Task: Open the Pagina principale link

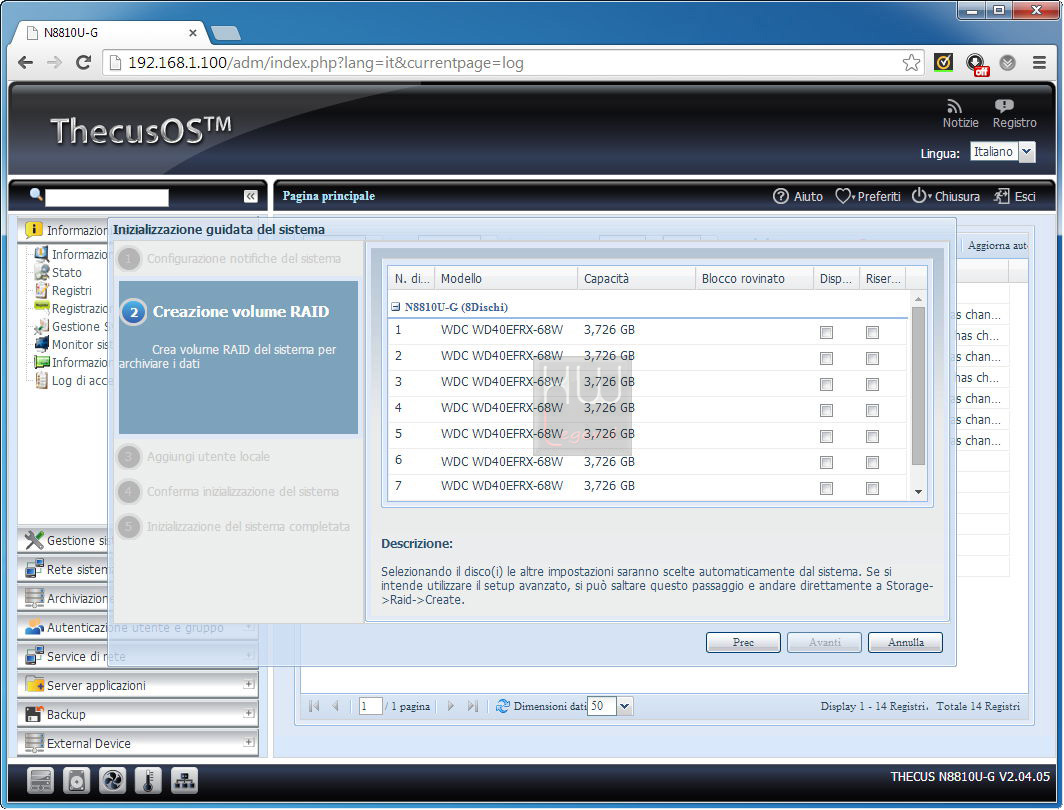Action: point(328,196)
